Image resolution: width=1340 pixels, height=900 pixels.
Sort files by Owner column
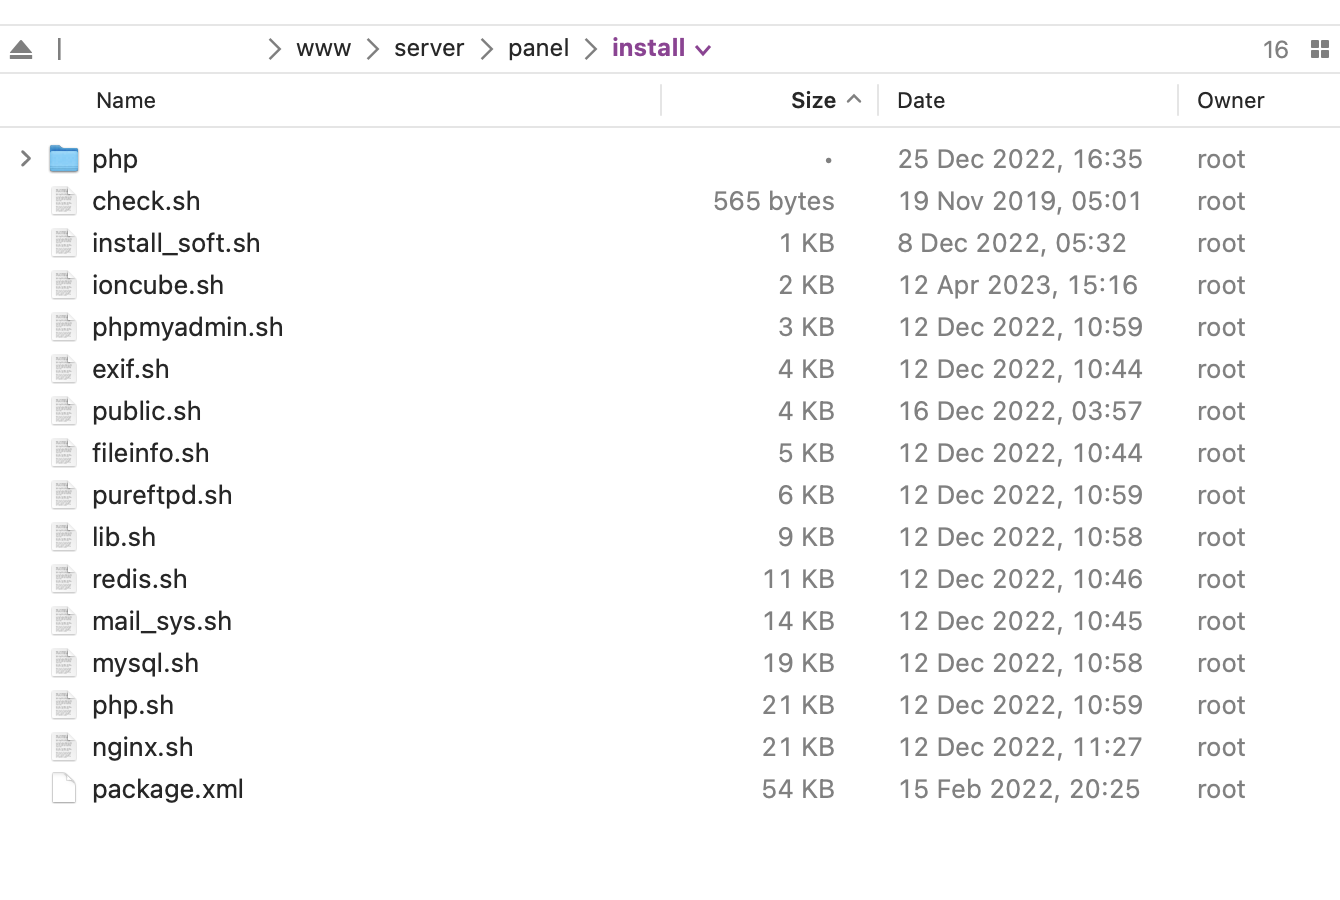(x=1230, y=100)
